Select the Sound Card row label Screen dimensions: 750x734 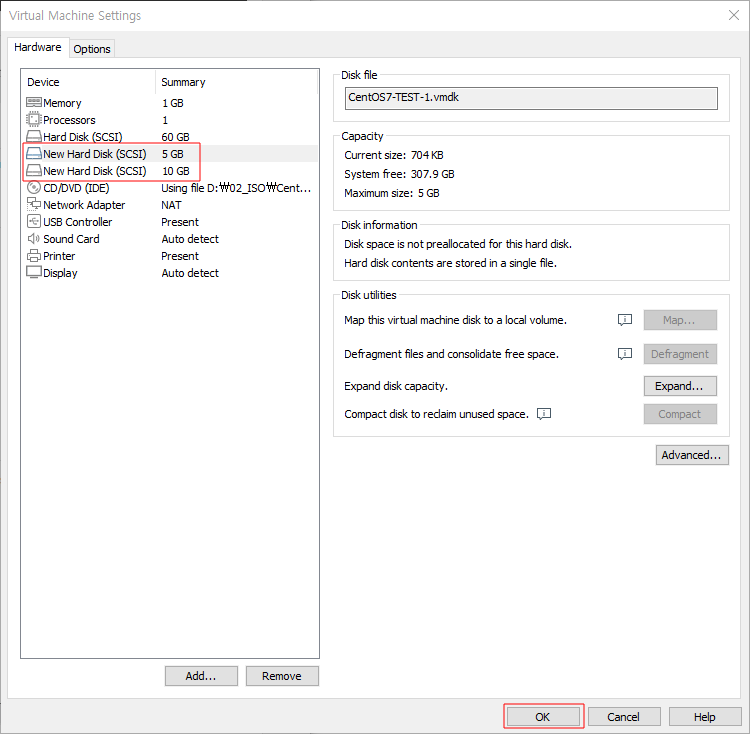pyautogui.click(x=71, y=239)
